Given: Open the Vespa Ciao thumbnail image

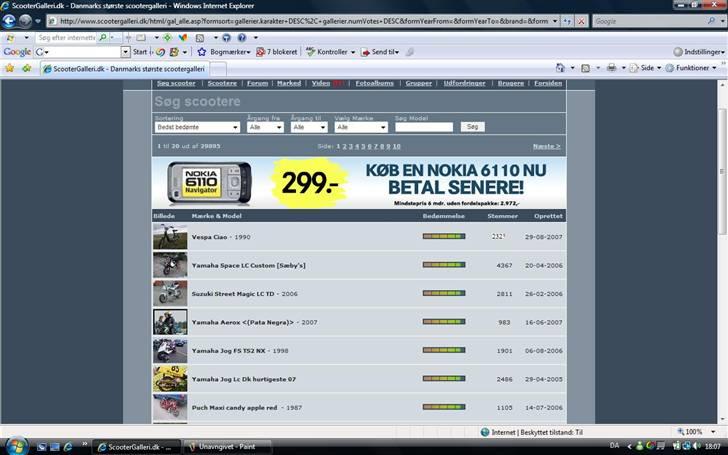Looking at the screenshot, I should 170,237.
